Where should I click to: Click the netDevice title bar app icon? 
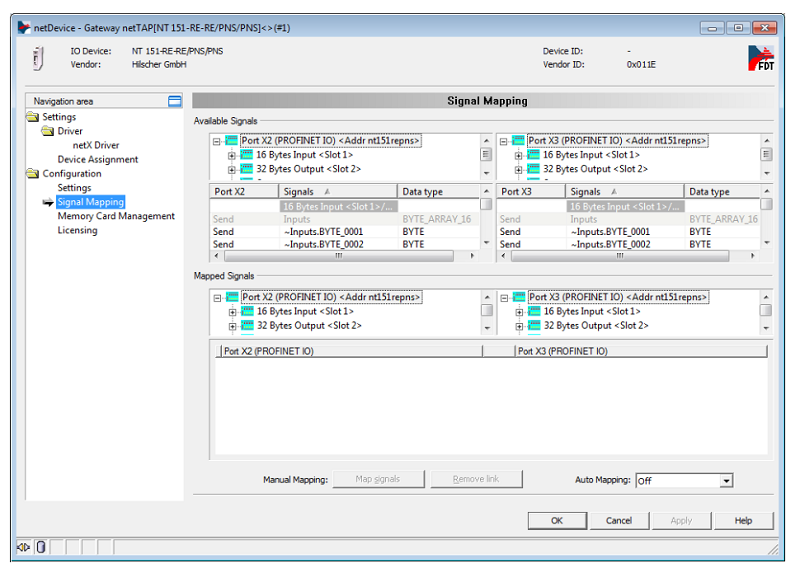pyautogui.click(x=23, y=28)
